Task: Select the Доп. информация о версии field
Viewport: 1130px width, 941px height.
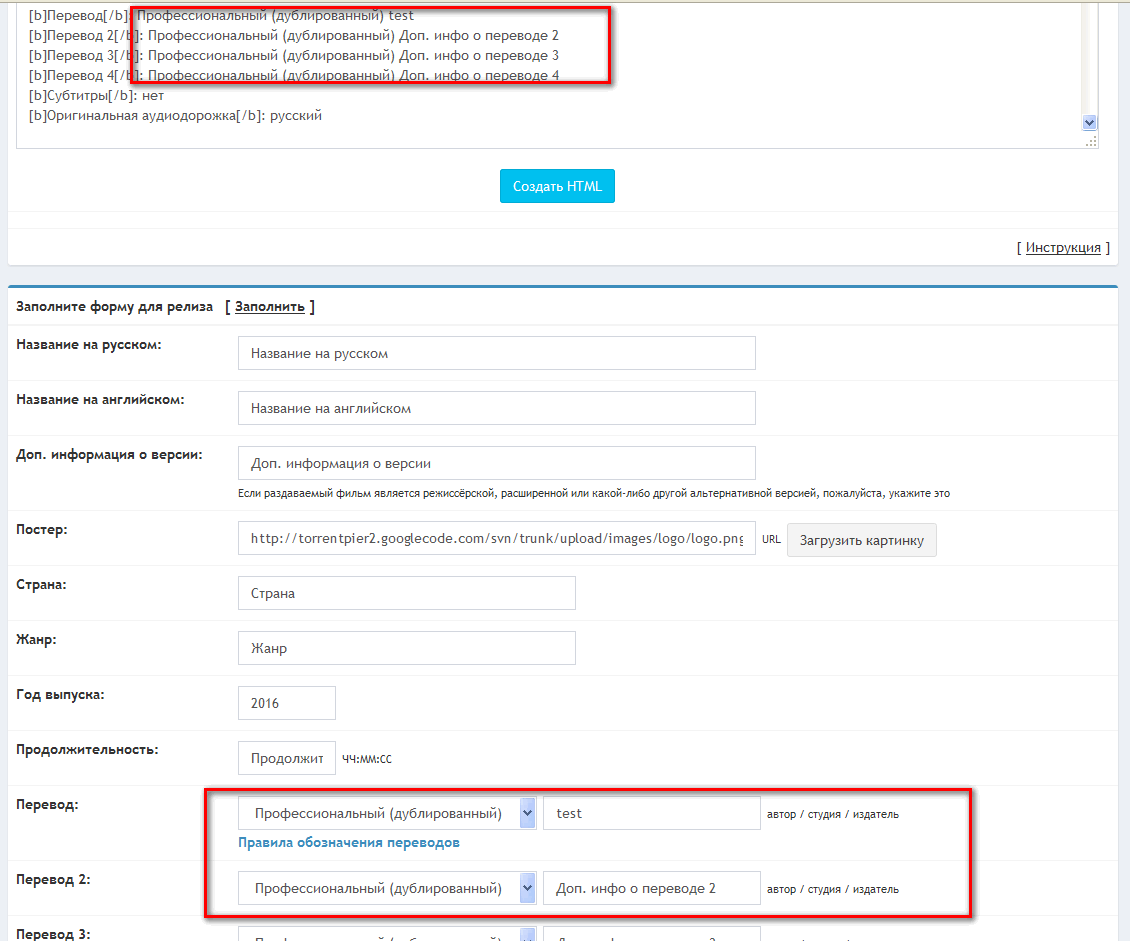Action: 496,463
